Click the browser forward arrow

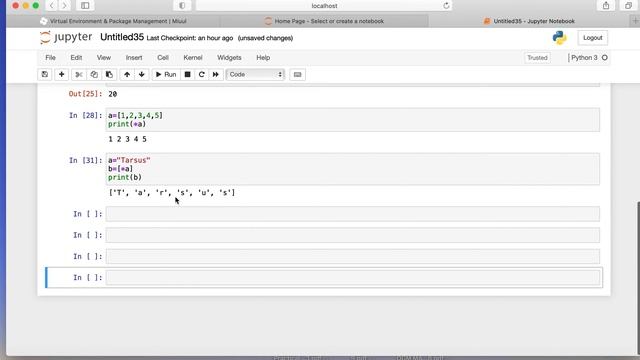(x=64, y=5)
